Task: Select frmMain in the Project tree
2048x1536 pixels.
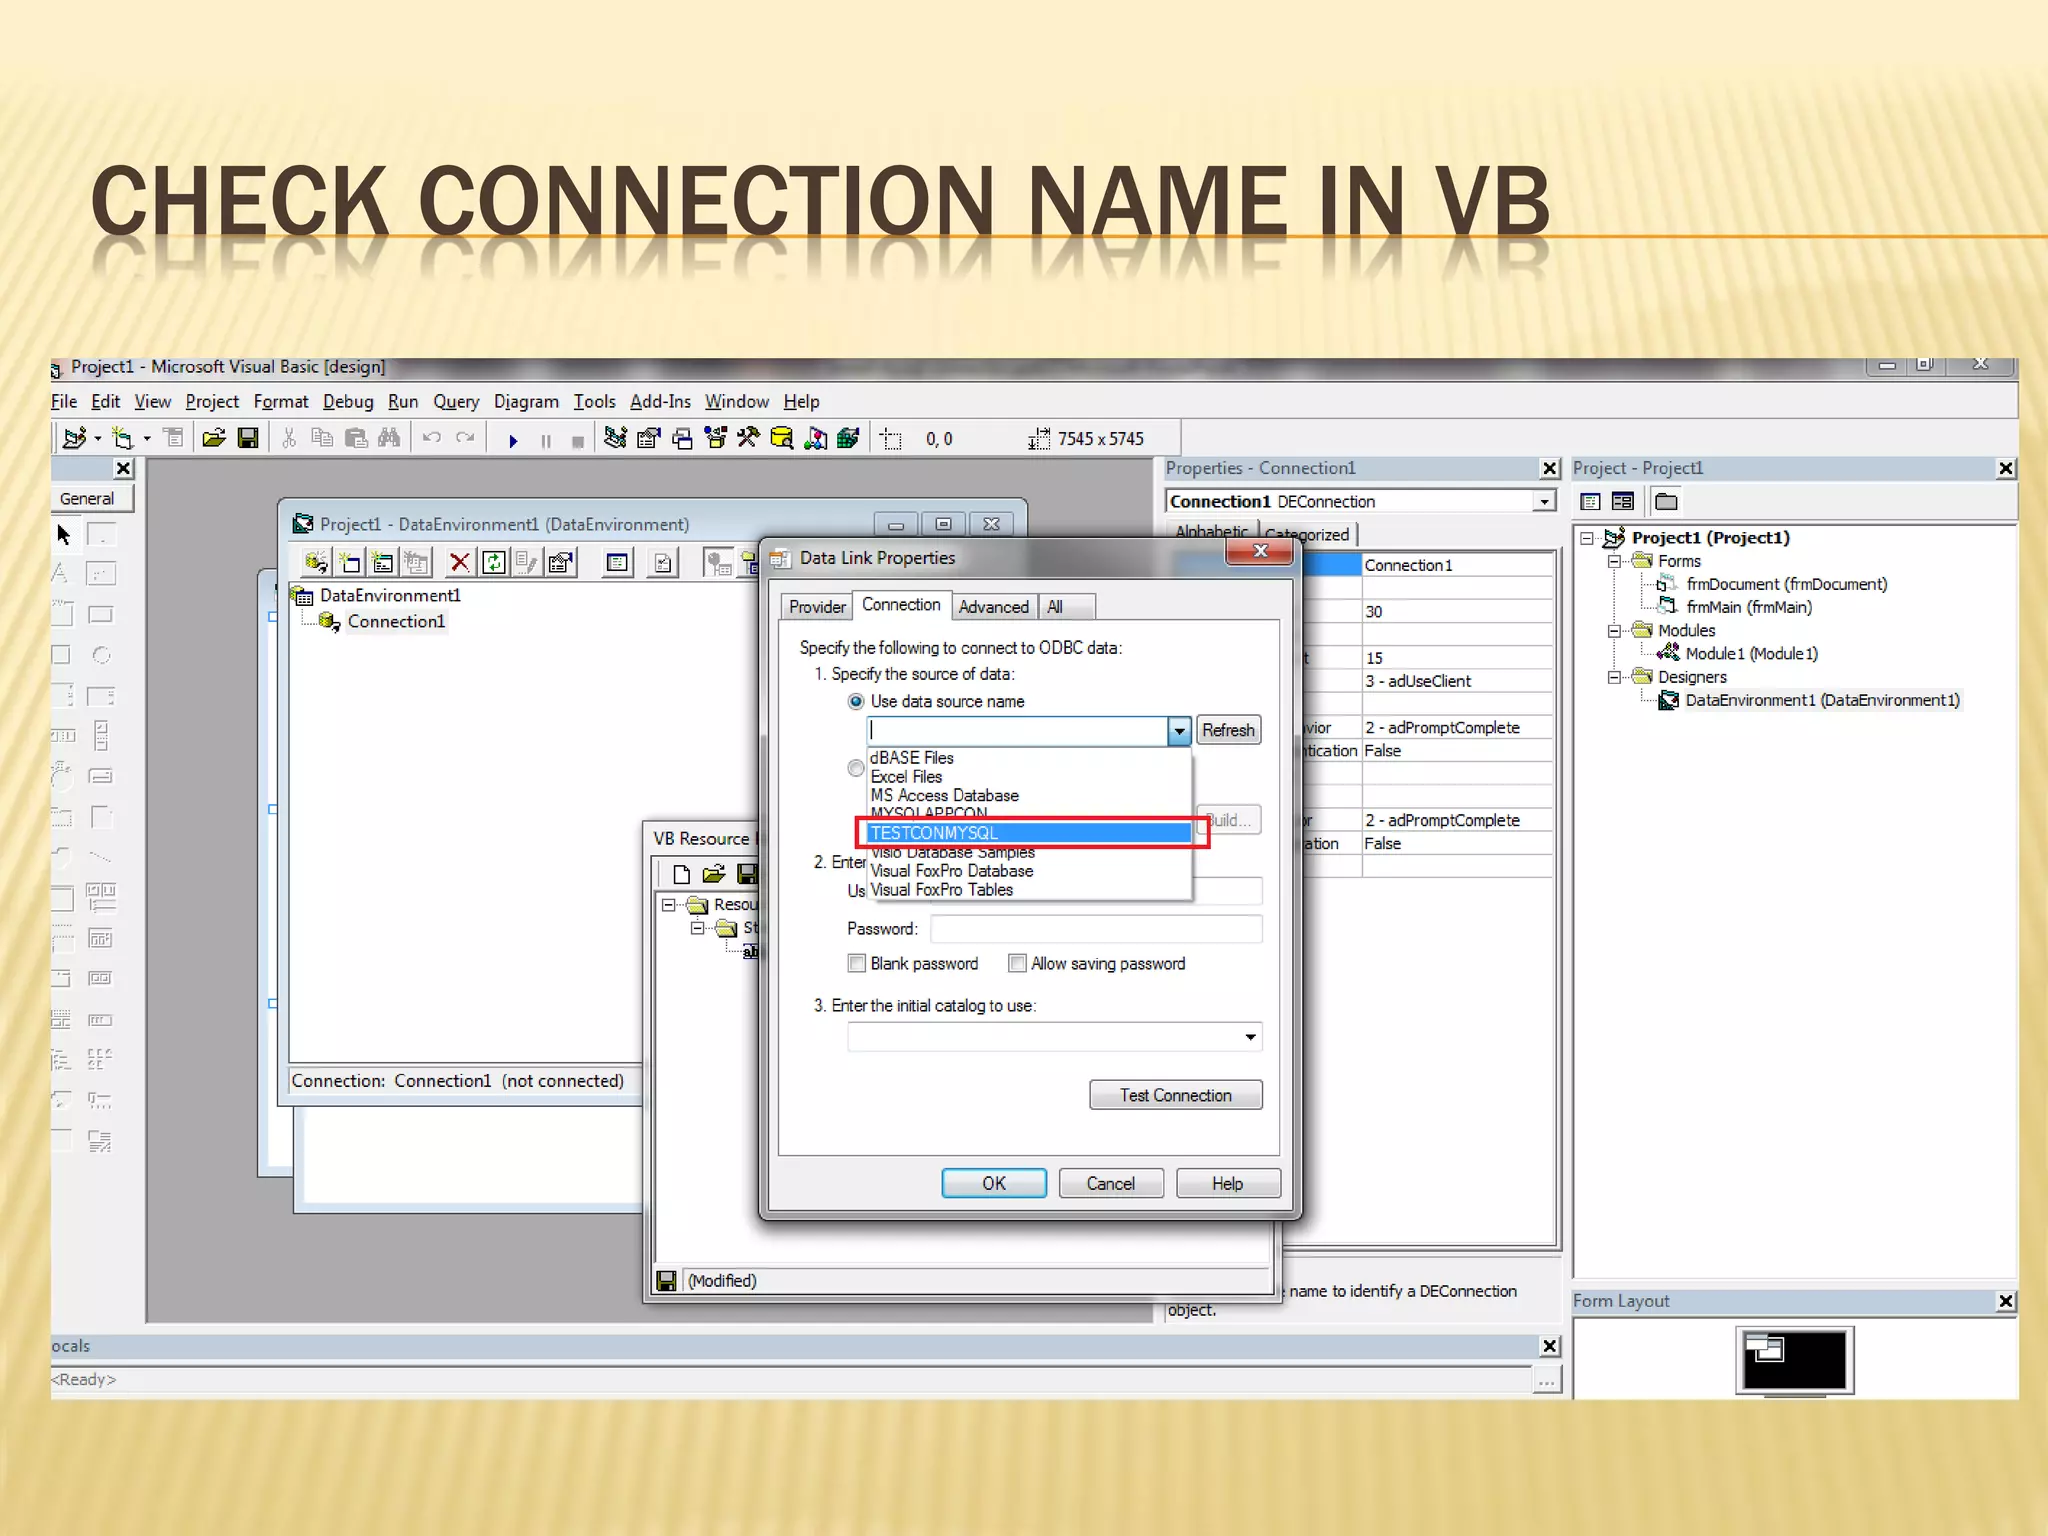Action: (1748, 607)
